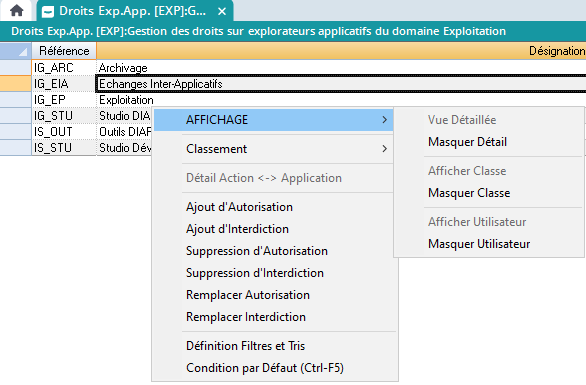Click the Outils DIAF designation cell
This screenshot has width=586, height=385.
click(124, 132)
